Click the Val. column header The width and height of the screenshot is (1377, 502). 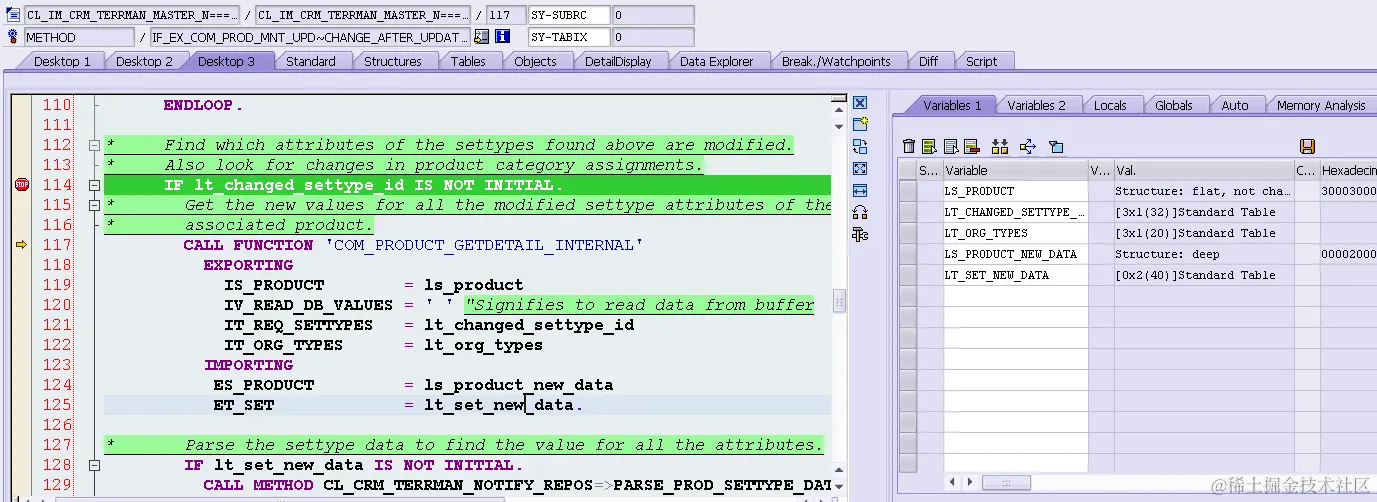coord(1203,170)
